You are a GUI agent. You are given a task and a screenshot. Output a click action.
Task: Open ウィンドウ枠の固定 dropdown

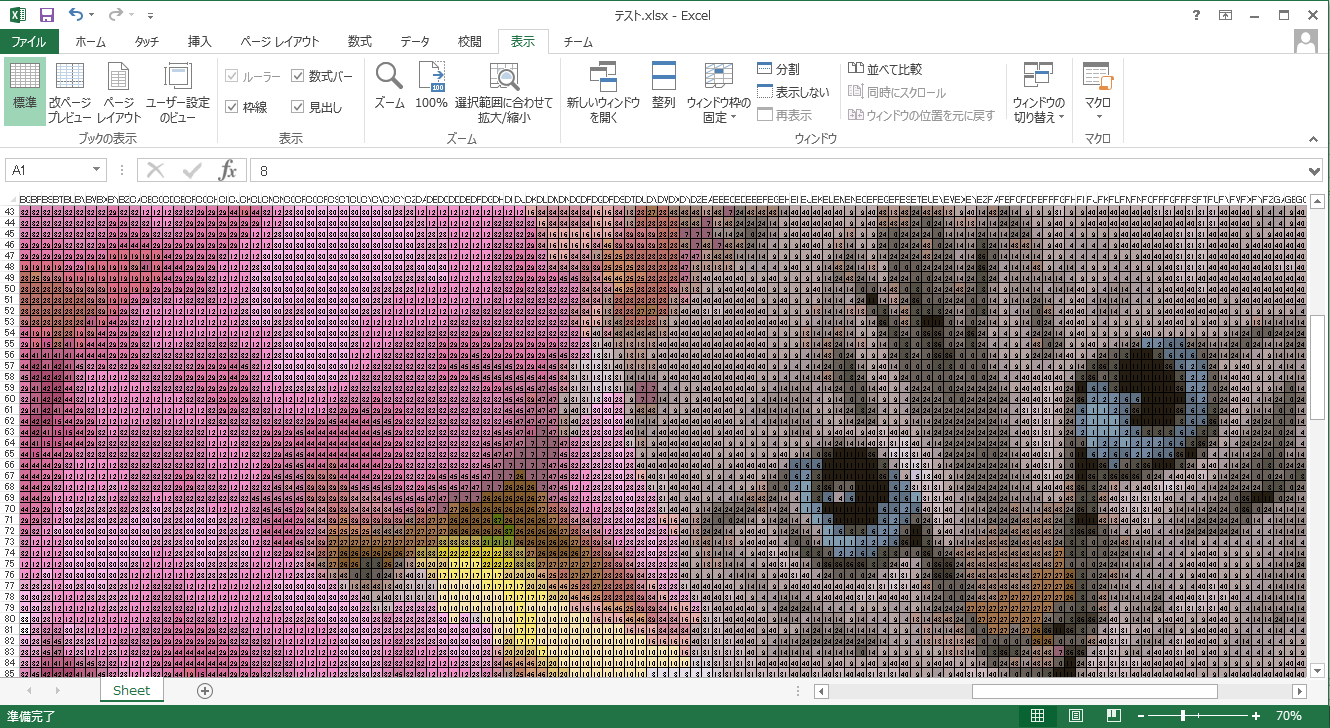[718, 91]
